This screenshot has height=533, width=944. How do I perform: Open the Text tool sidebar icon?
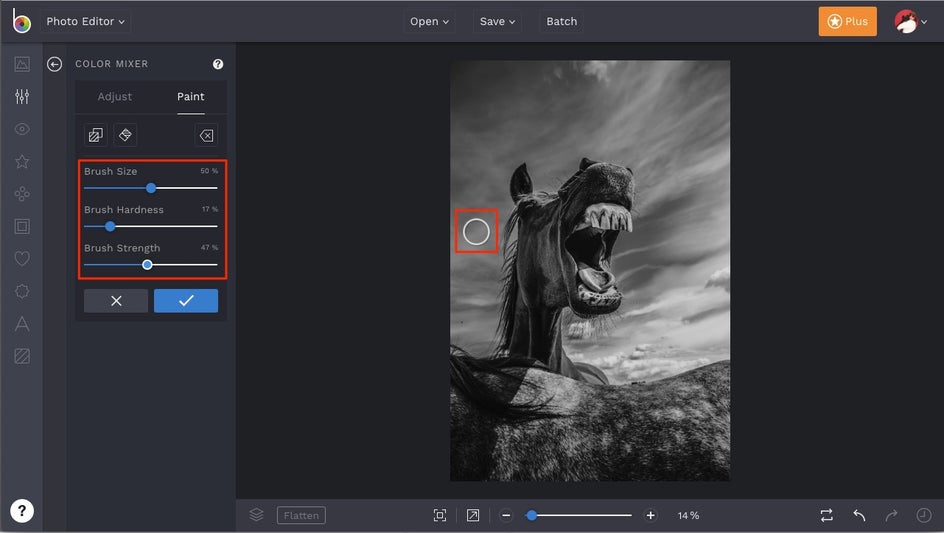[22, 324]
